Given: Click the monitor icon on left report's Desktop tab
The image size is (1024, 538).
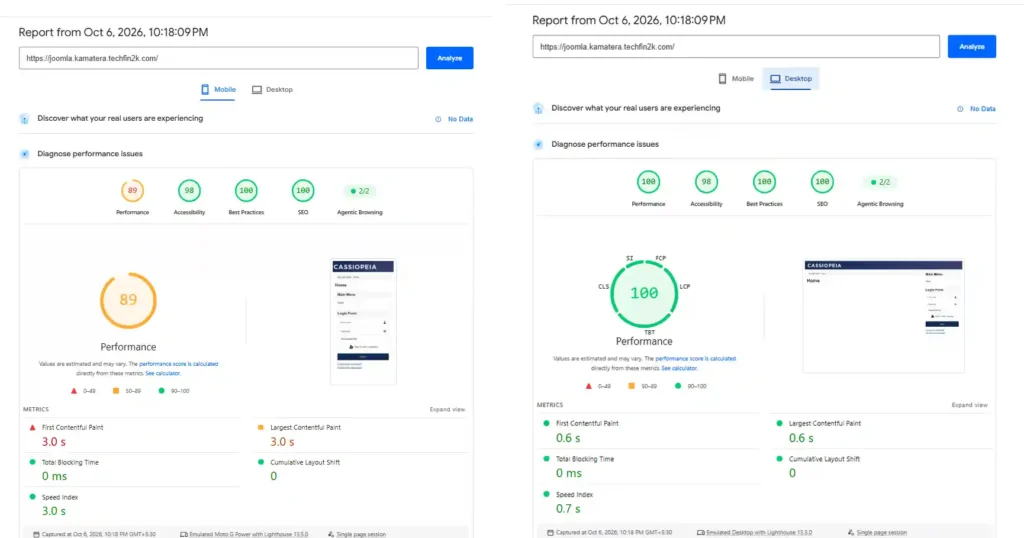Looking at the screenshot, I should pos(257,89).
